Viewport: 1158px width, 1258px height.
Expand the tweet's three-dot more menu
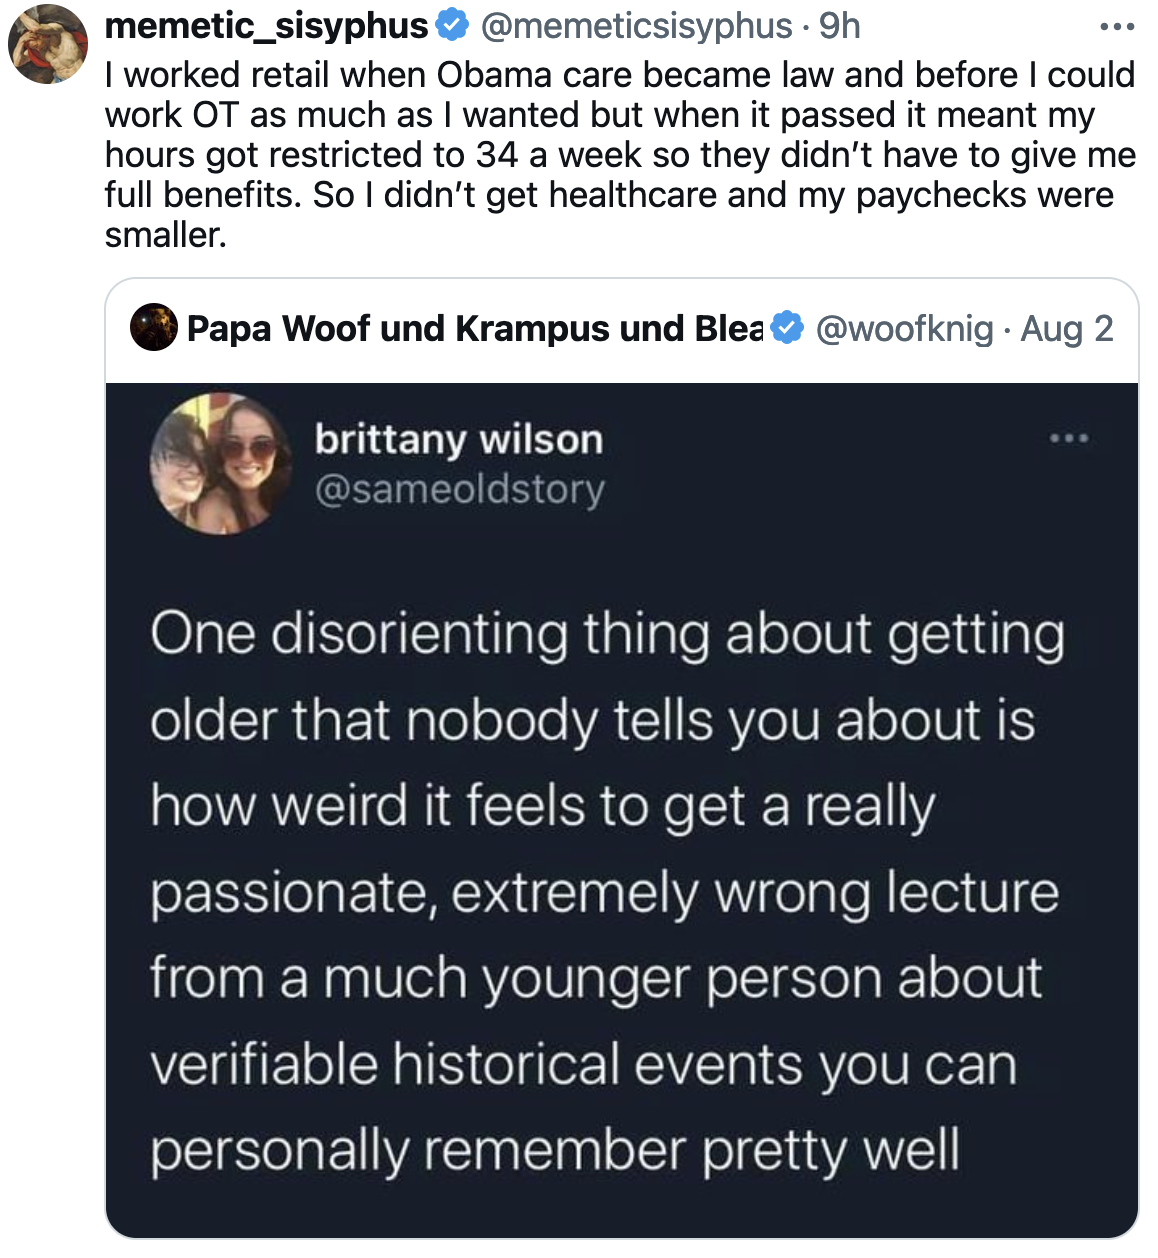[x=1116, y=26]
